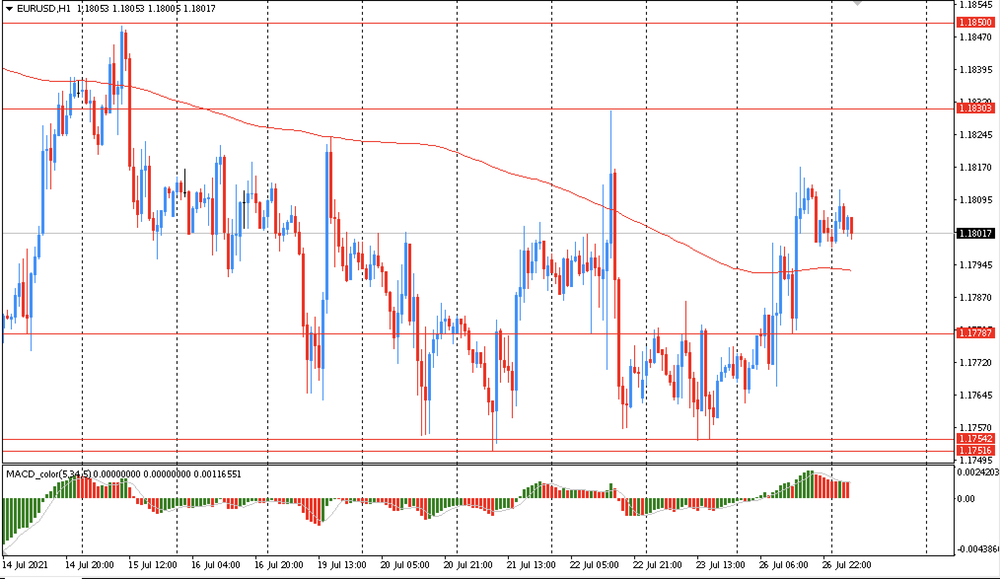Click the black 1.18017 current price tag

[976, 233]
